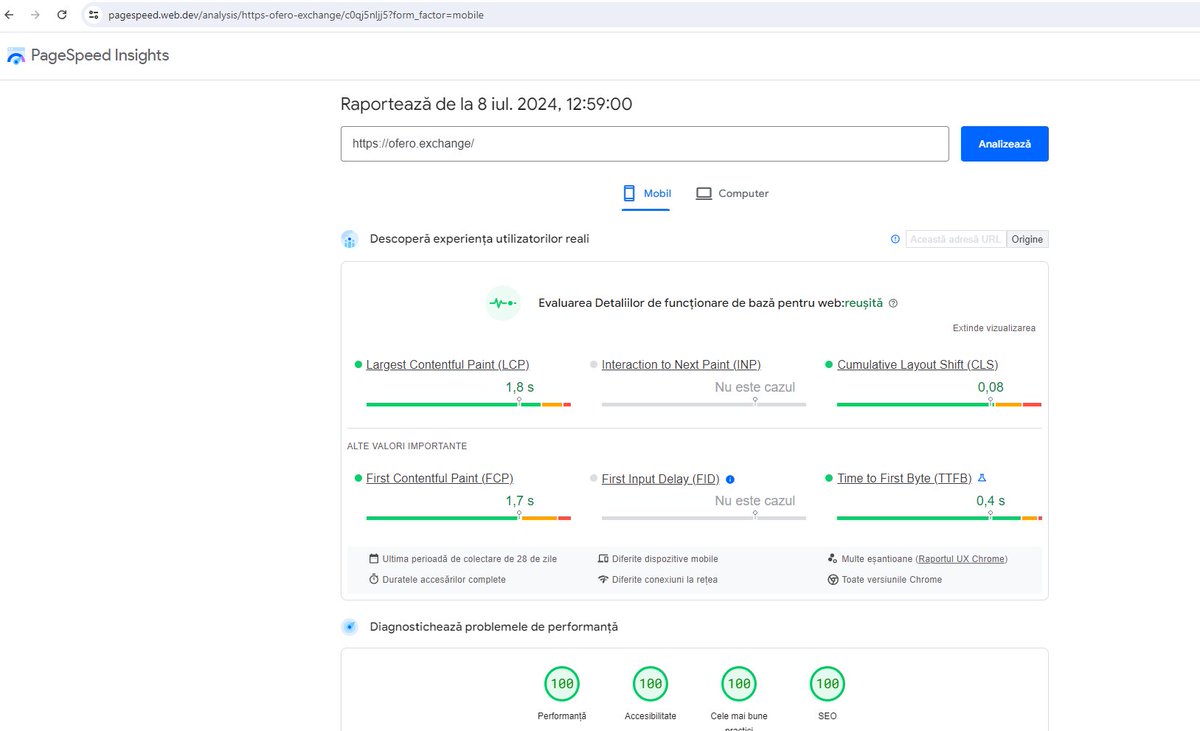Image resolution: width=1200 pixels, height=731 pixels.
Task: Switch to the Origine toggle option
Action: (x=1027, y=239)
